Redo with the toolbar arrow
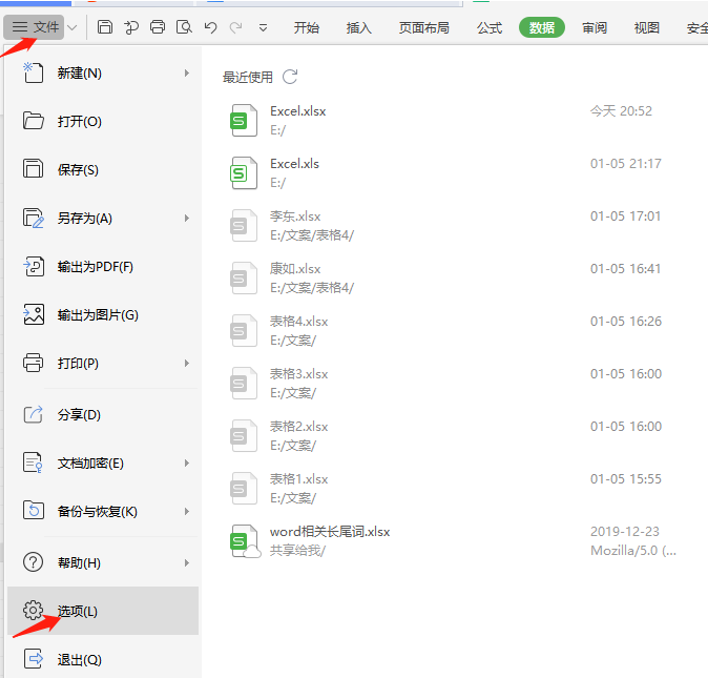Viewport: 708px width, 680px height. (236, 28)
